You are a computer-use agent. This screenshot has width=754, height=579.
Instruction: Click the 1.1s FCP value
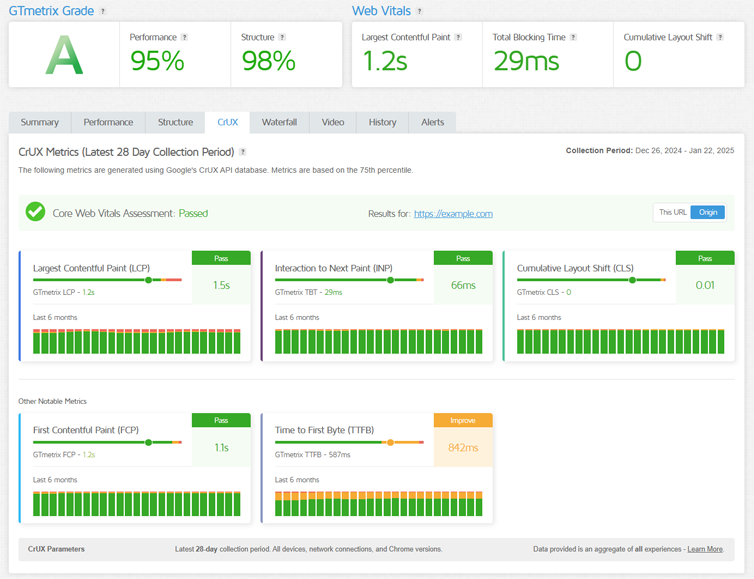(221, 448)
